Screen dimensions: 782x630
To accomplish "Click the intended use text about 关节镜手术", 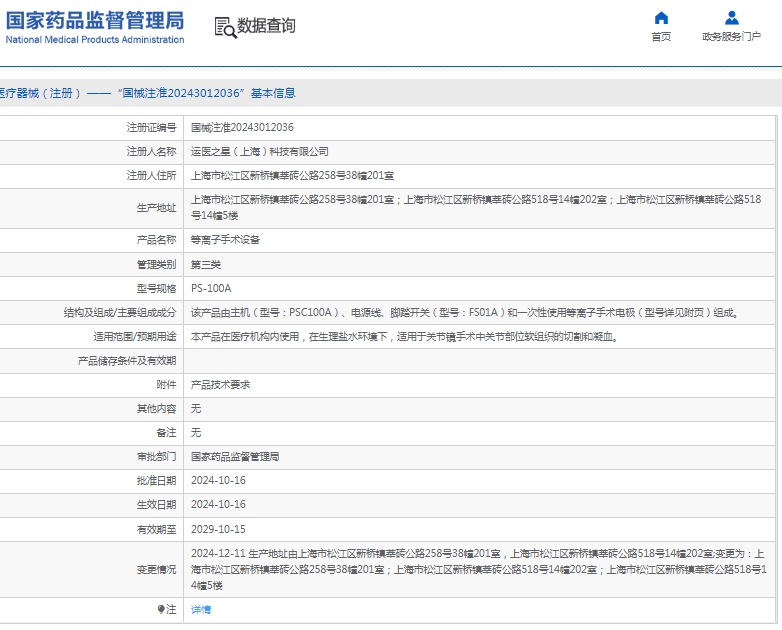I will pos(405,337).
